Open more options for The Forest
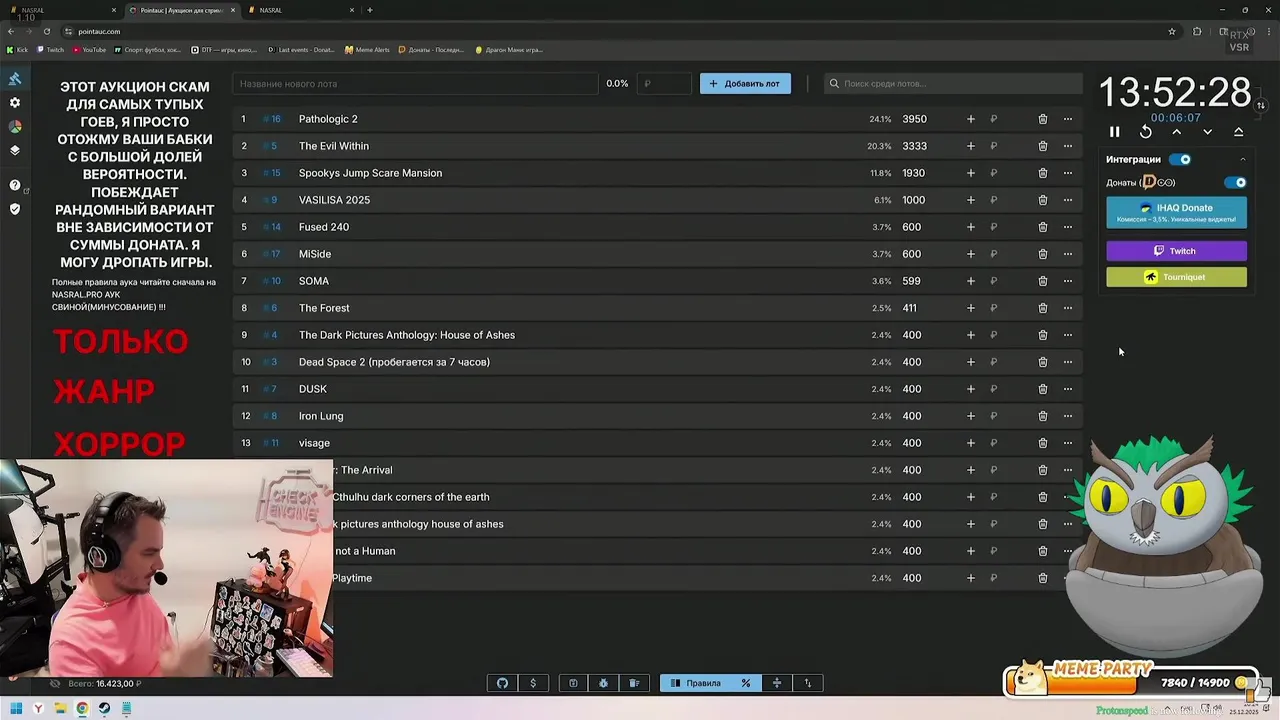The image size is (1280, 720). [1067, 308]
